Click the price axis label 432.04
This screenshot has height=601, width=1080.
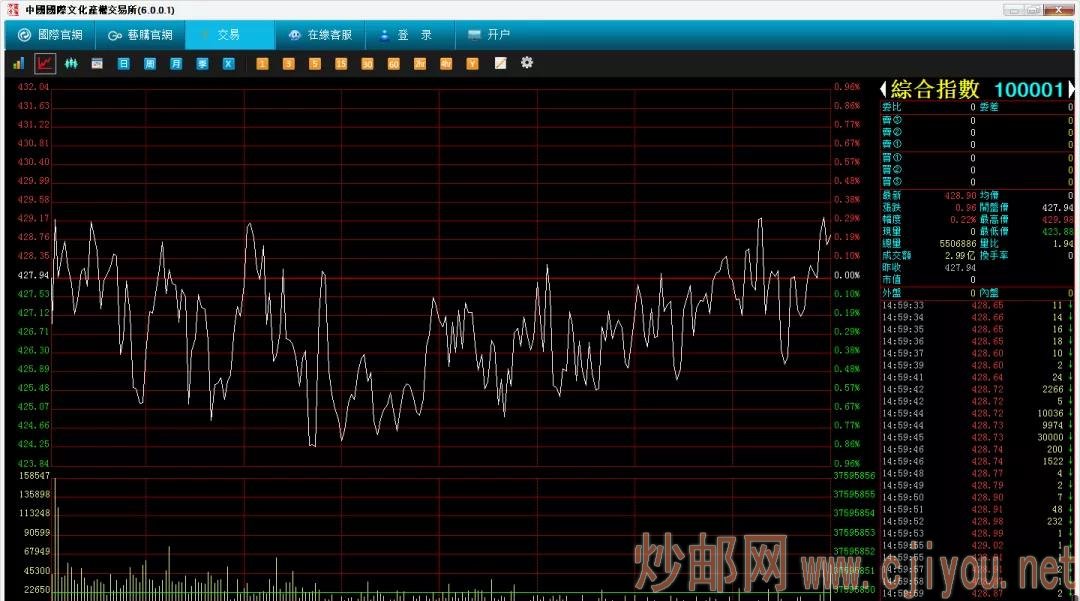pos(34,87)
